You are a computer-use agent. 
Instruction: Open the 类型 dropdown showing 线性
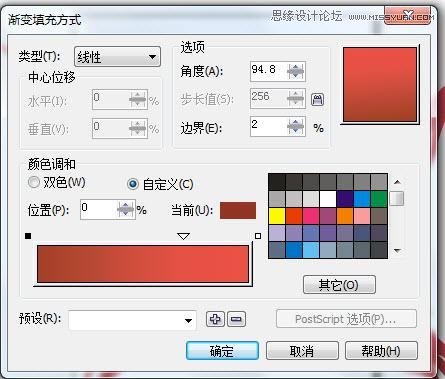point(117,57)
